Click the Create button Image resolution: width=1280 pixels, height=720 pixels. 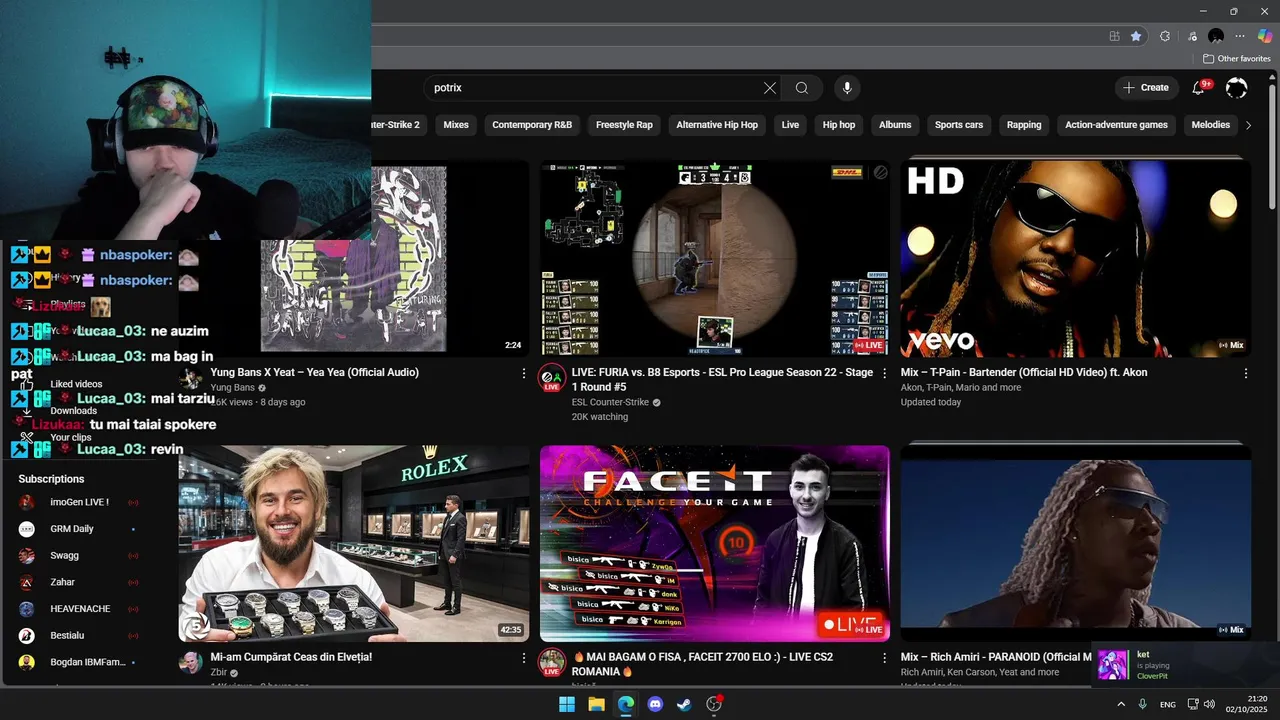pos(1146,88)
